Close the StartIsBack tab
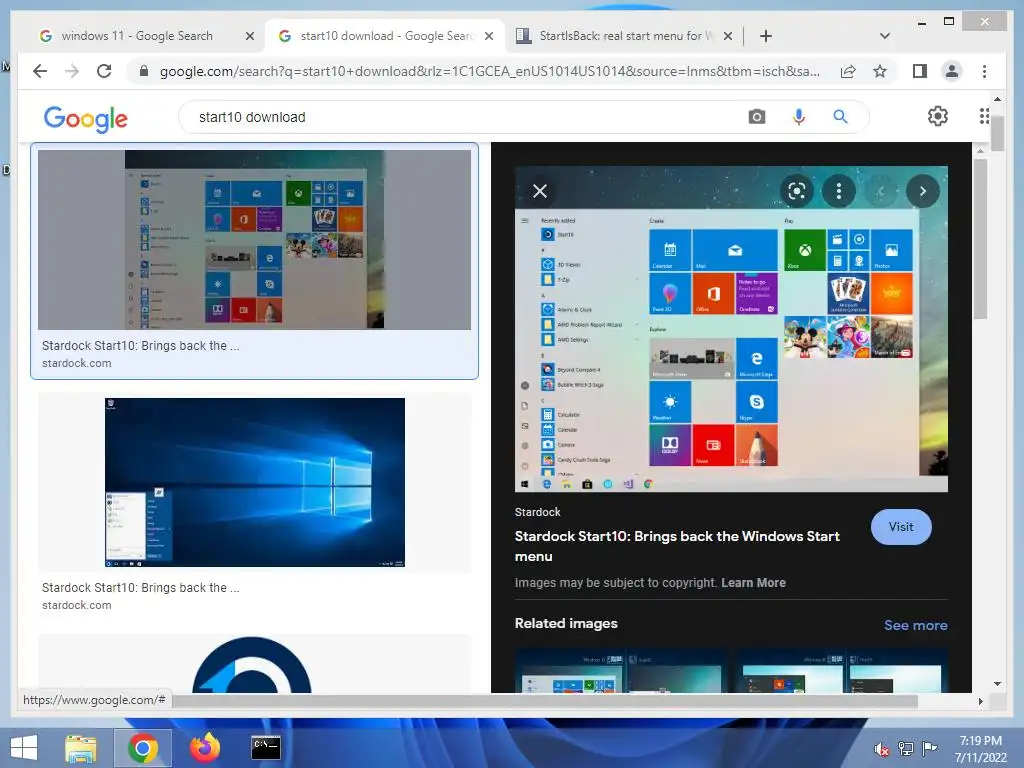Screen dimensions: 1024x768 728,36
